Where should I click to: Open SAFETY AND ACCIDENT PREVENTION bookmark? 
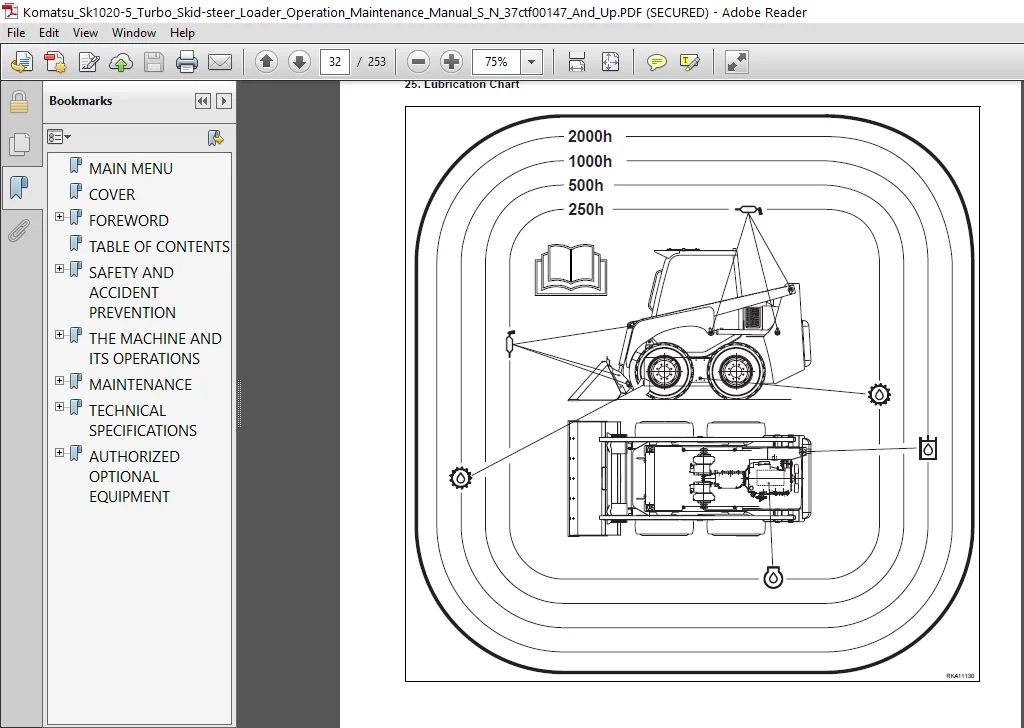131,293
